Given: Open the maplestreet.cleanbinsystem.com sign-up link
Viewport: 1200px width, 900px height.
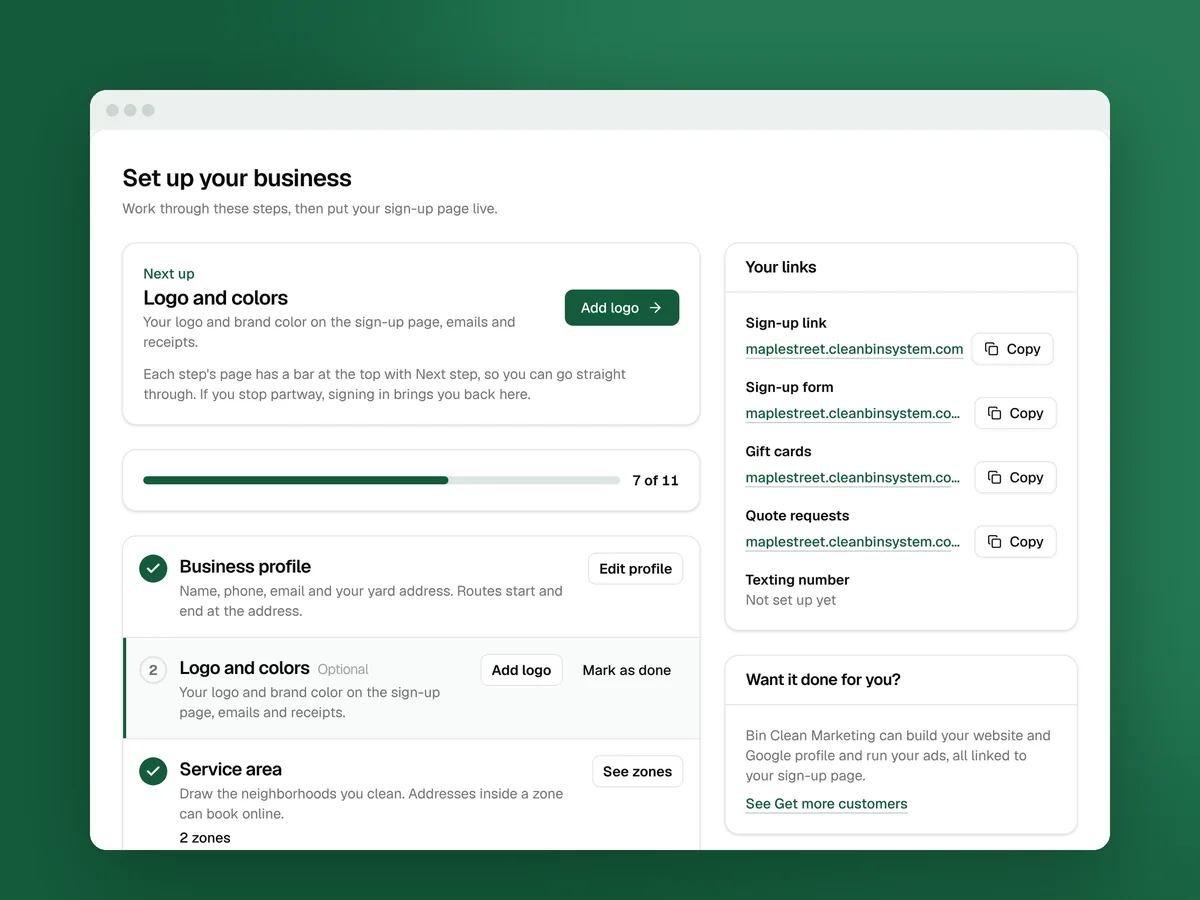Looking at the screenshot, I should [x=854, y=349].
